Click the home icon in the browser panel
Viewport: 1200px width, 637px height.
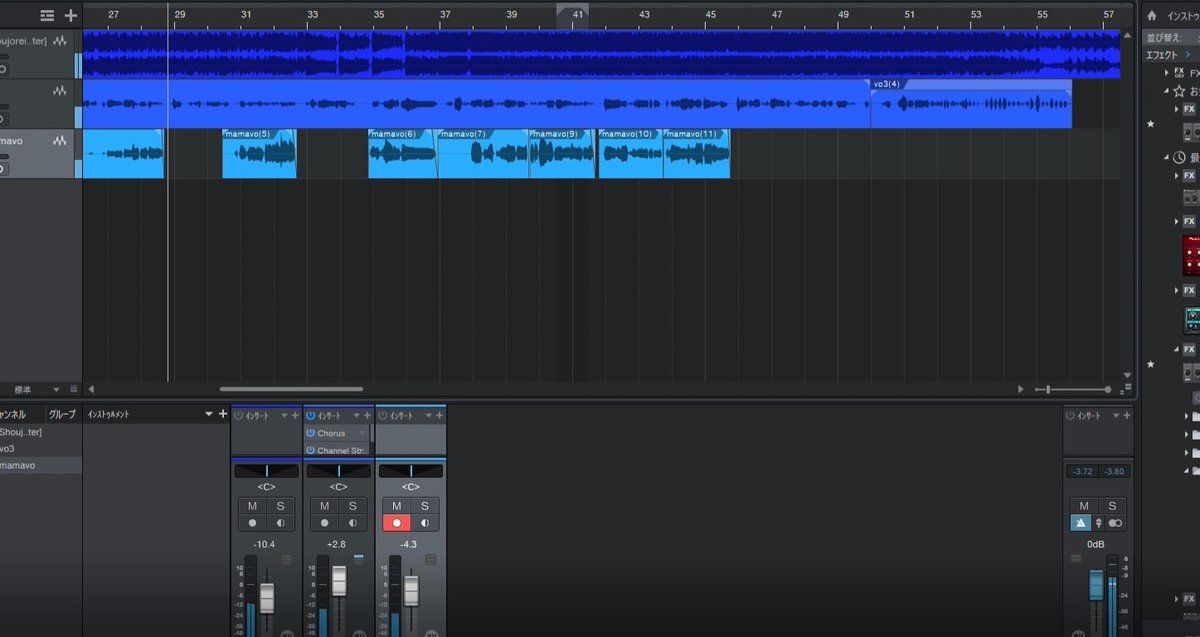(x=1152, y=15)
